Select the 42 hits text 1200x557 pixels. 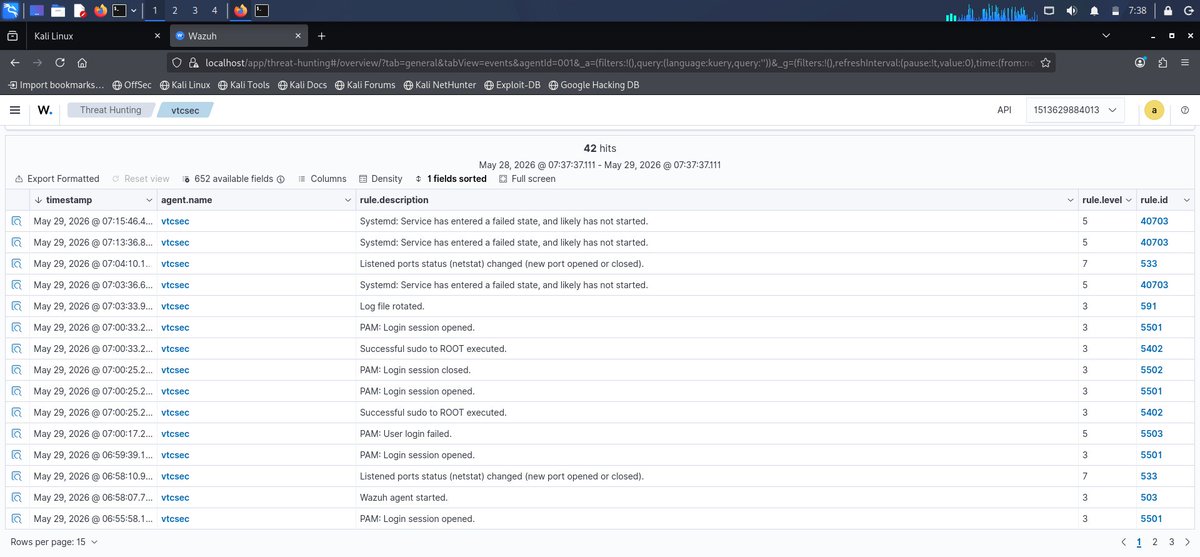point(600,148)
